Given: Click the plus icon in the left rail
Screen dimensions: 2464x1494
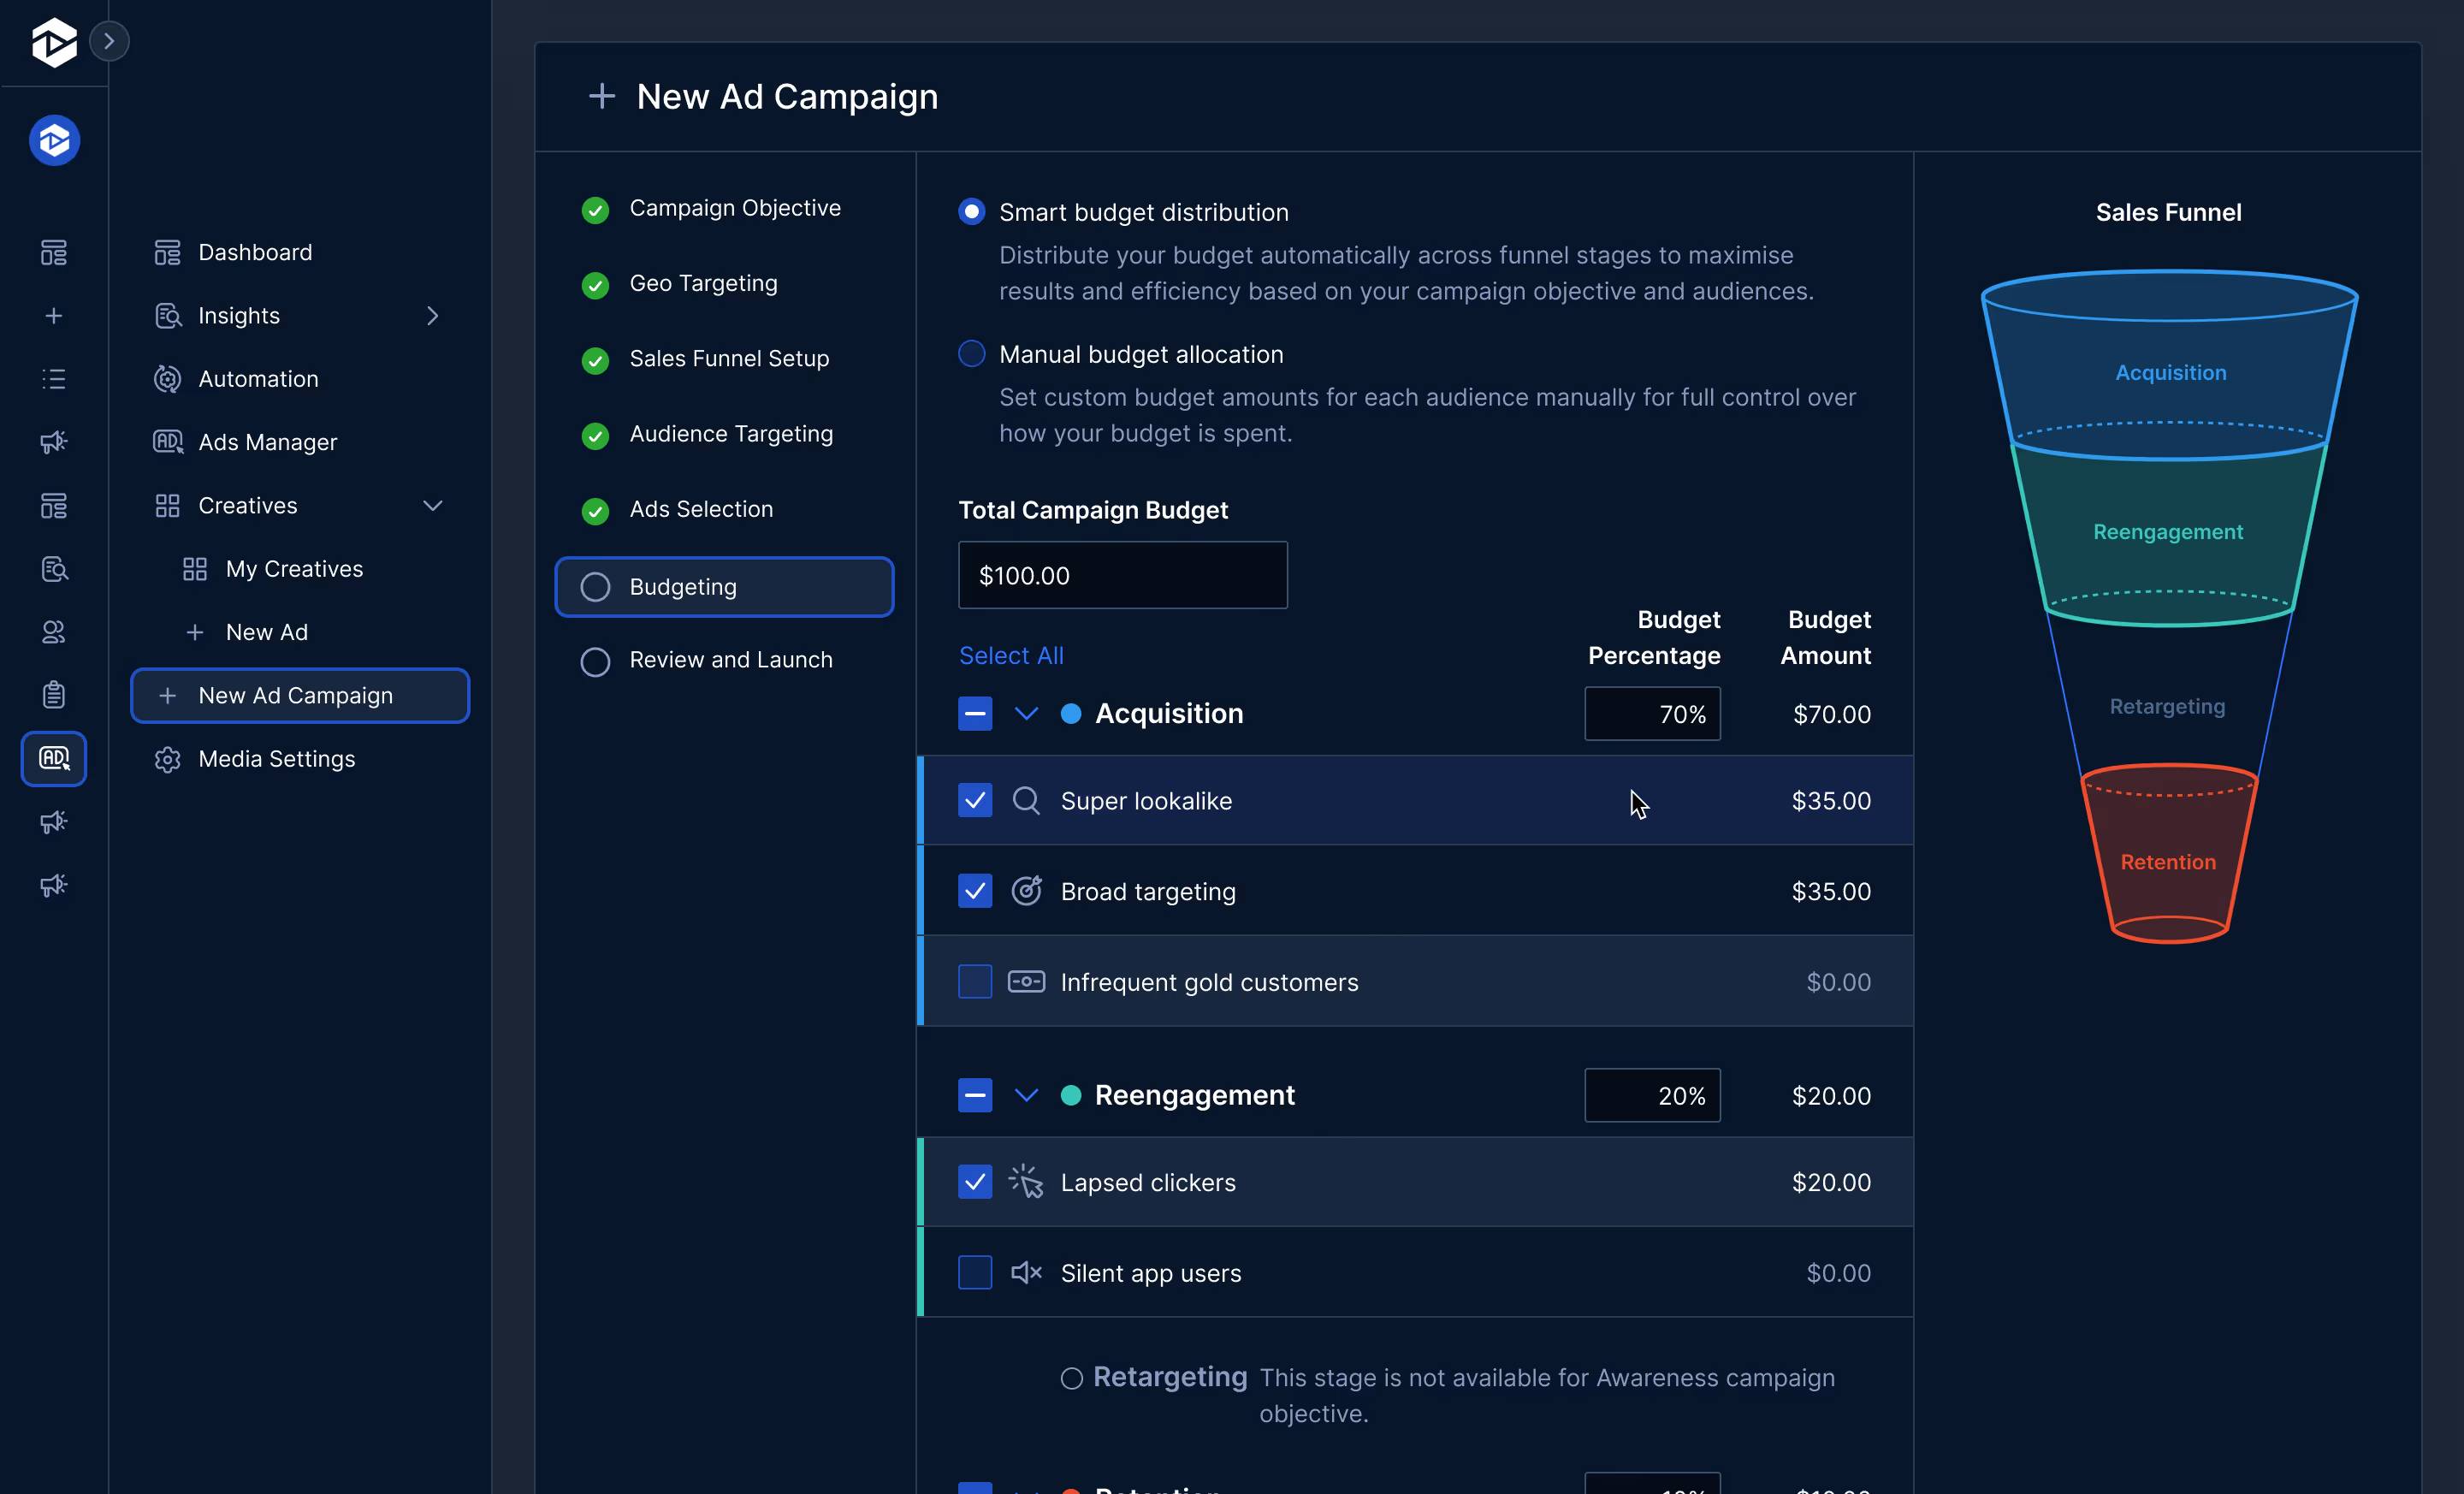Looking at the screenshot, I should coord(53,315).
